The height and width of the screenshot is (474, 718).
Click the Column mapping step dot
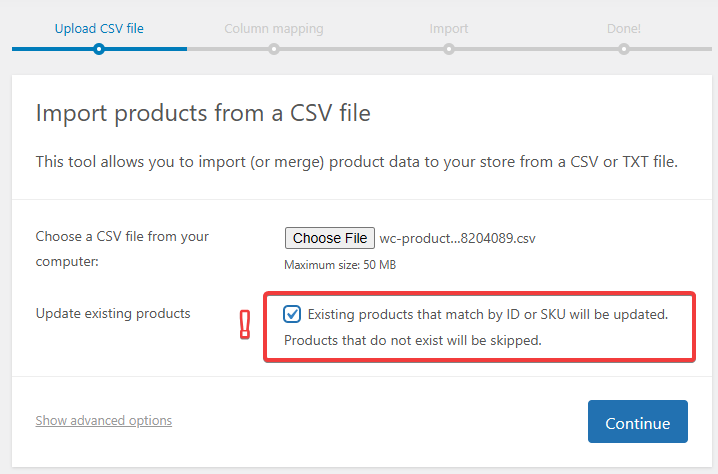(x=274, y=48)
